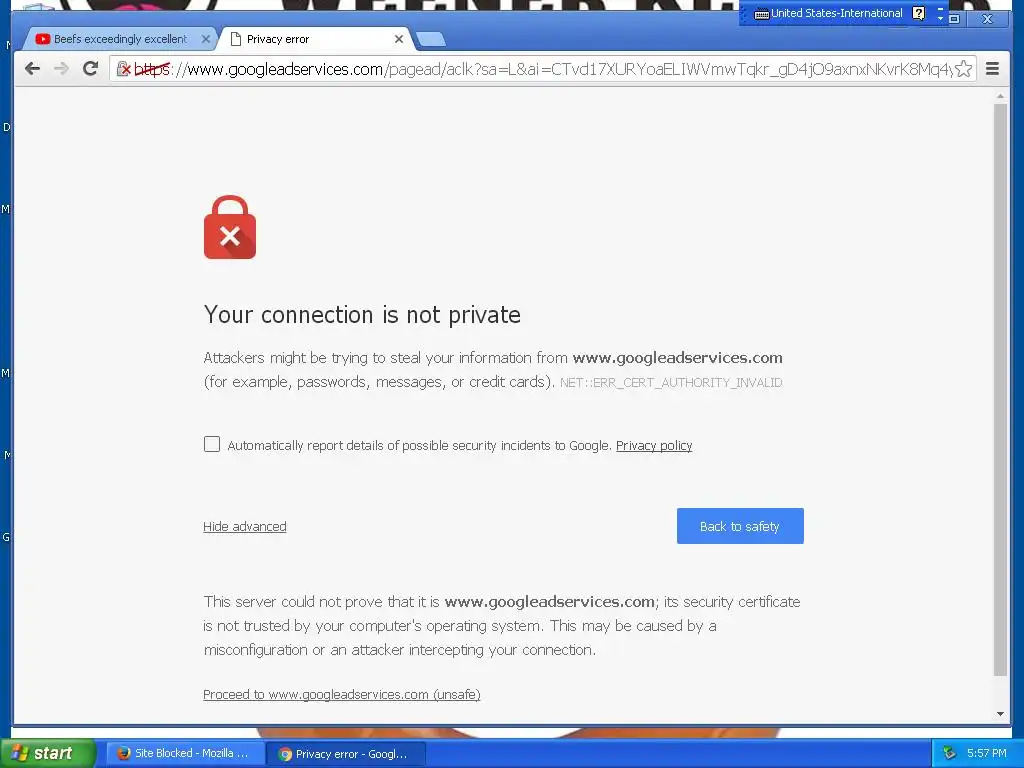Switch to Beefs exceedingly excellent tab

point(121,39)
